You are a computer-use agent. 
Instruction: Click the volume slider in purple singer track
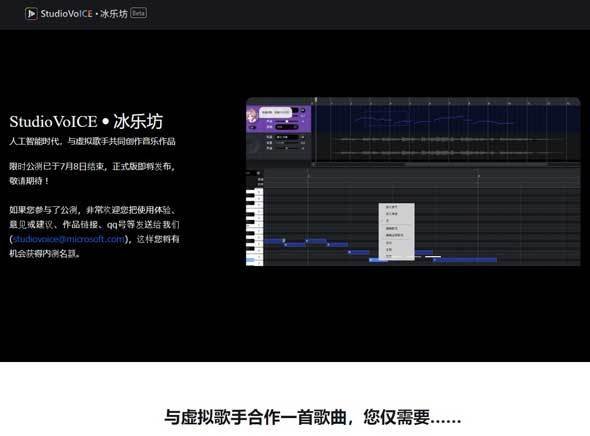pyautogui.click(x=286, y=121)
